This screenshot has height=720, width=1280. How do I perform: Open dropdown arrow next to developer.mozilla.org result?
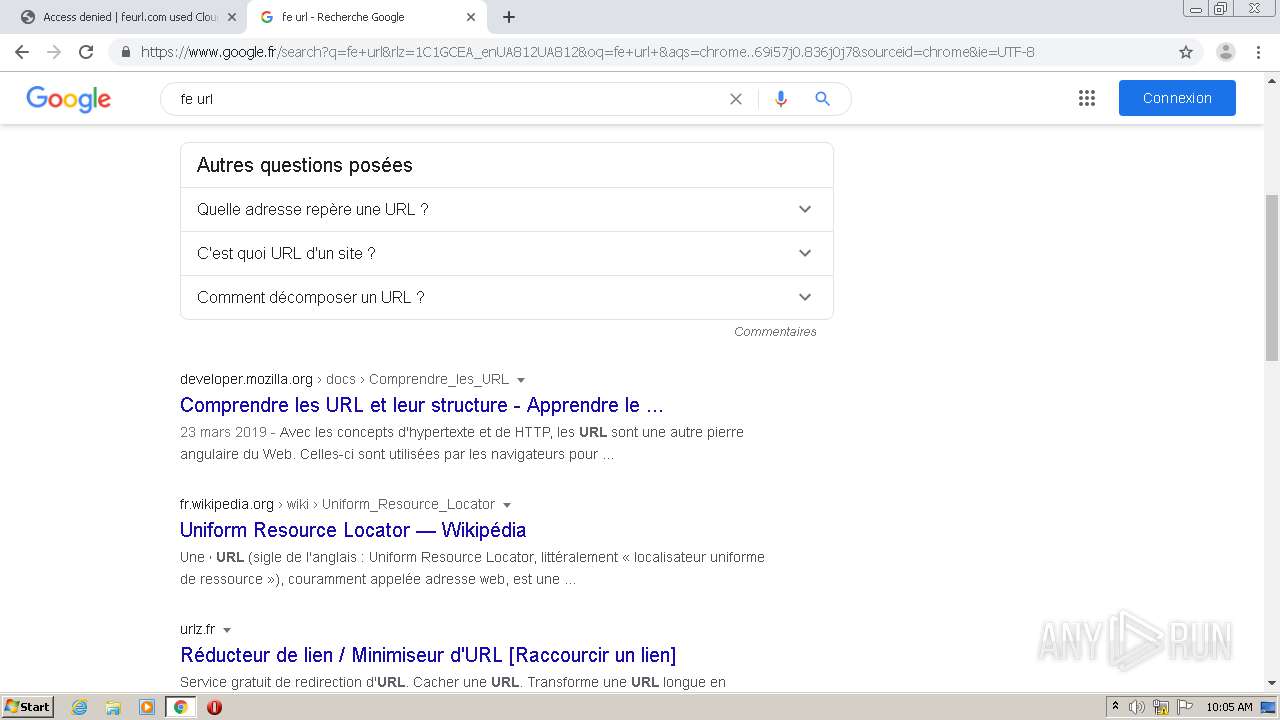click(x=521, y=380)
